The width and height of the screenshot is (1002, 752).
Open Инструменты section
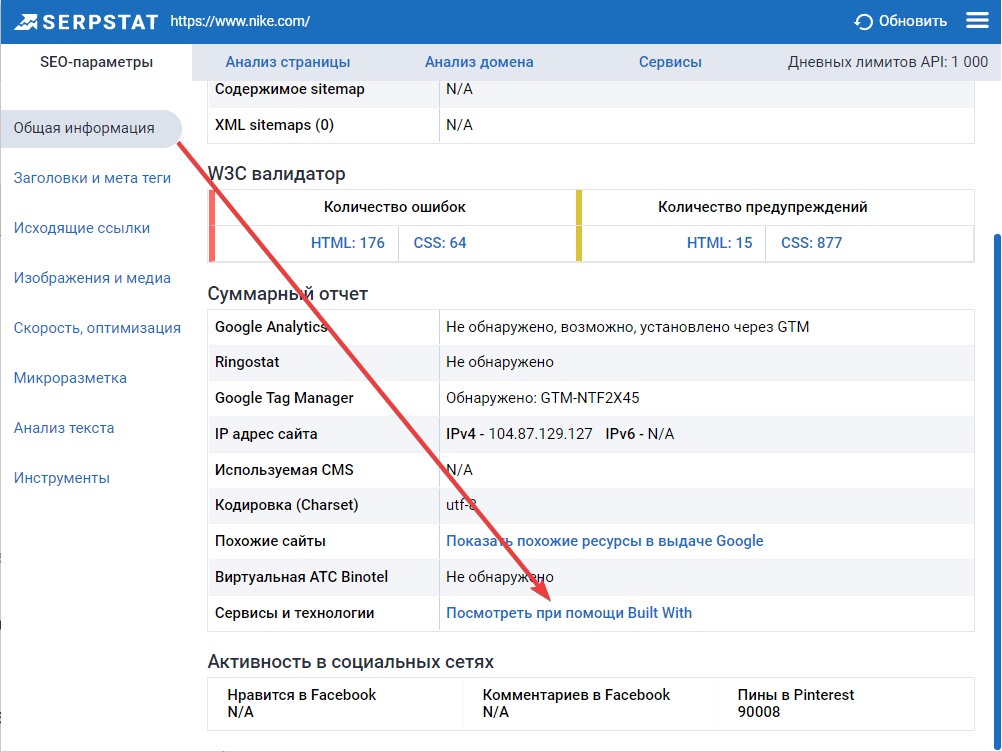tap(62, 478)
